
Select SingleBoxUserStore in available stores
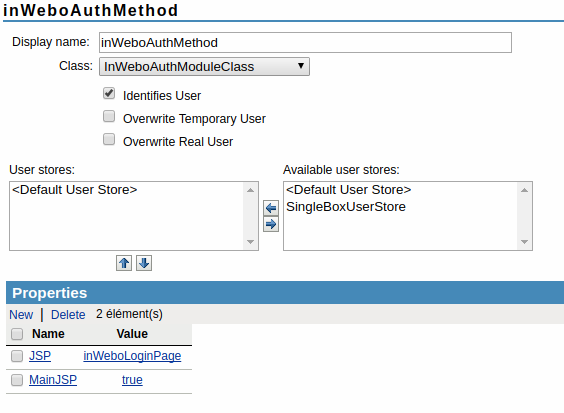tap(346, 207)
